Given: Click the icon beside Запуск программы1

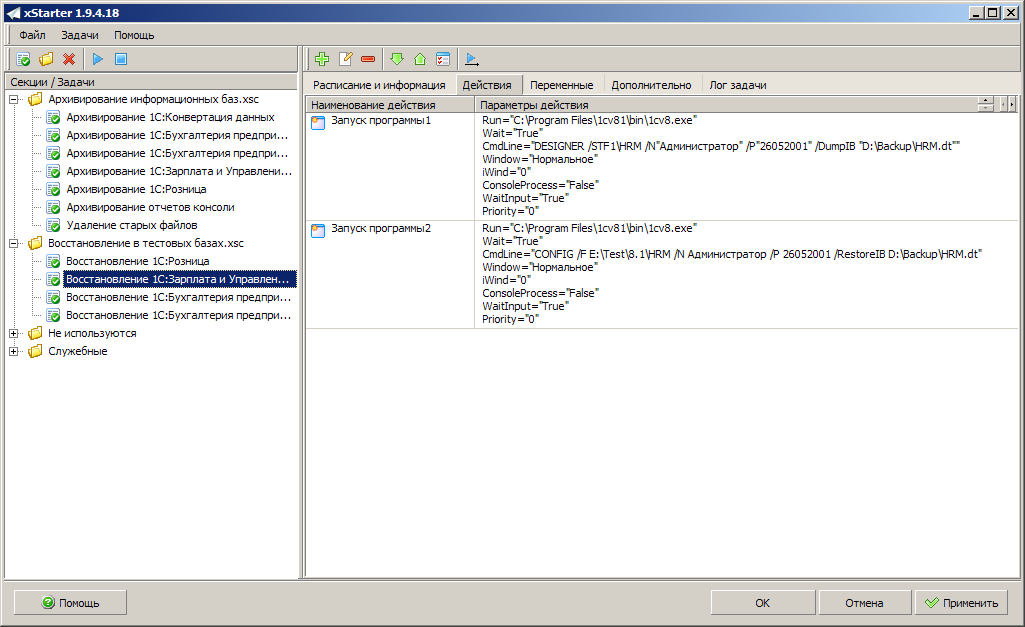Looking at the screenshot, I should 318,122.
